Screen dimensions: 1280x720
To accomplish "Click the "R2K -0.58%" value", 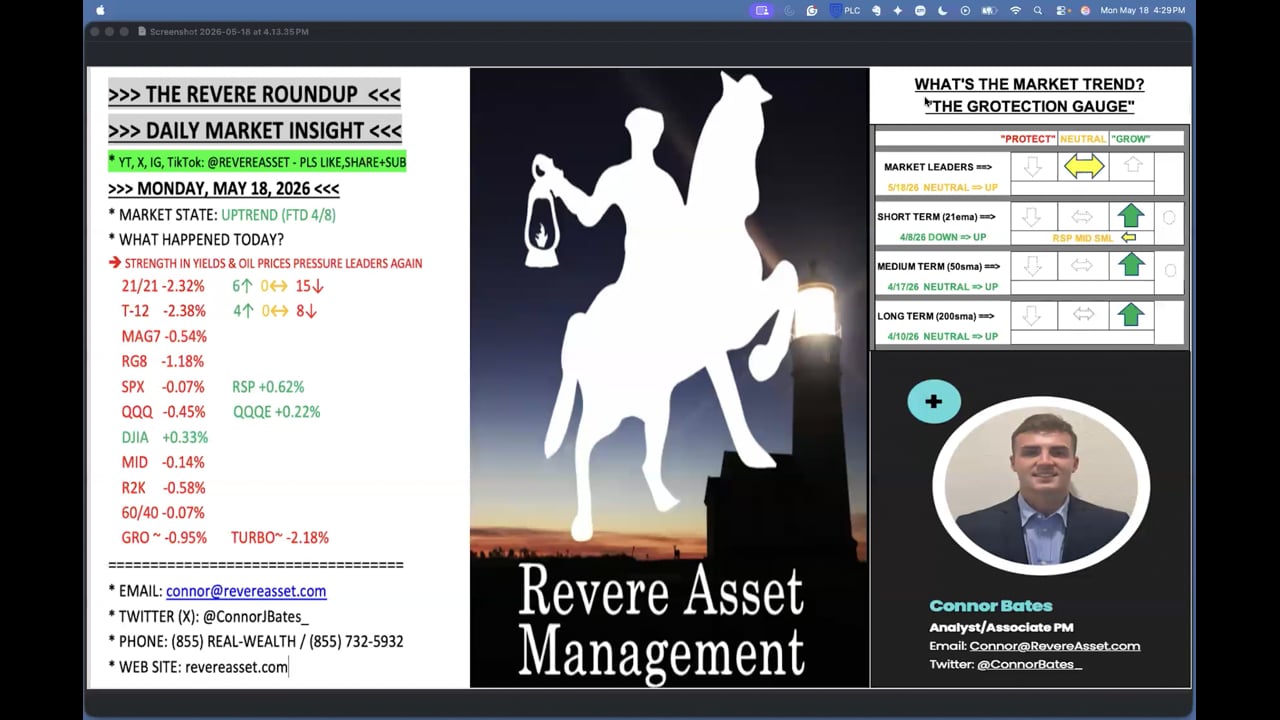I will click(163, 488).
